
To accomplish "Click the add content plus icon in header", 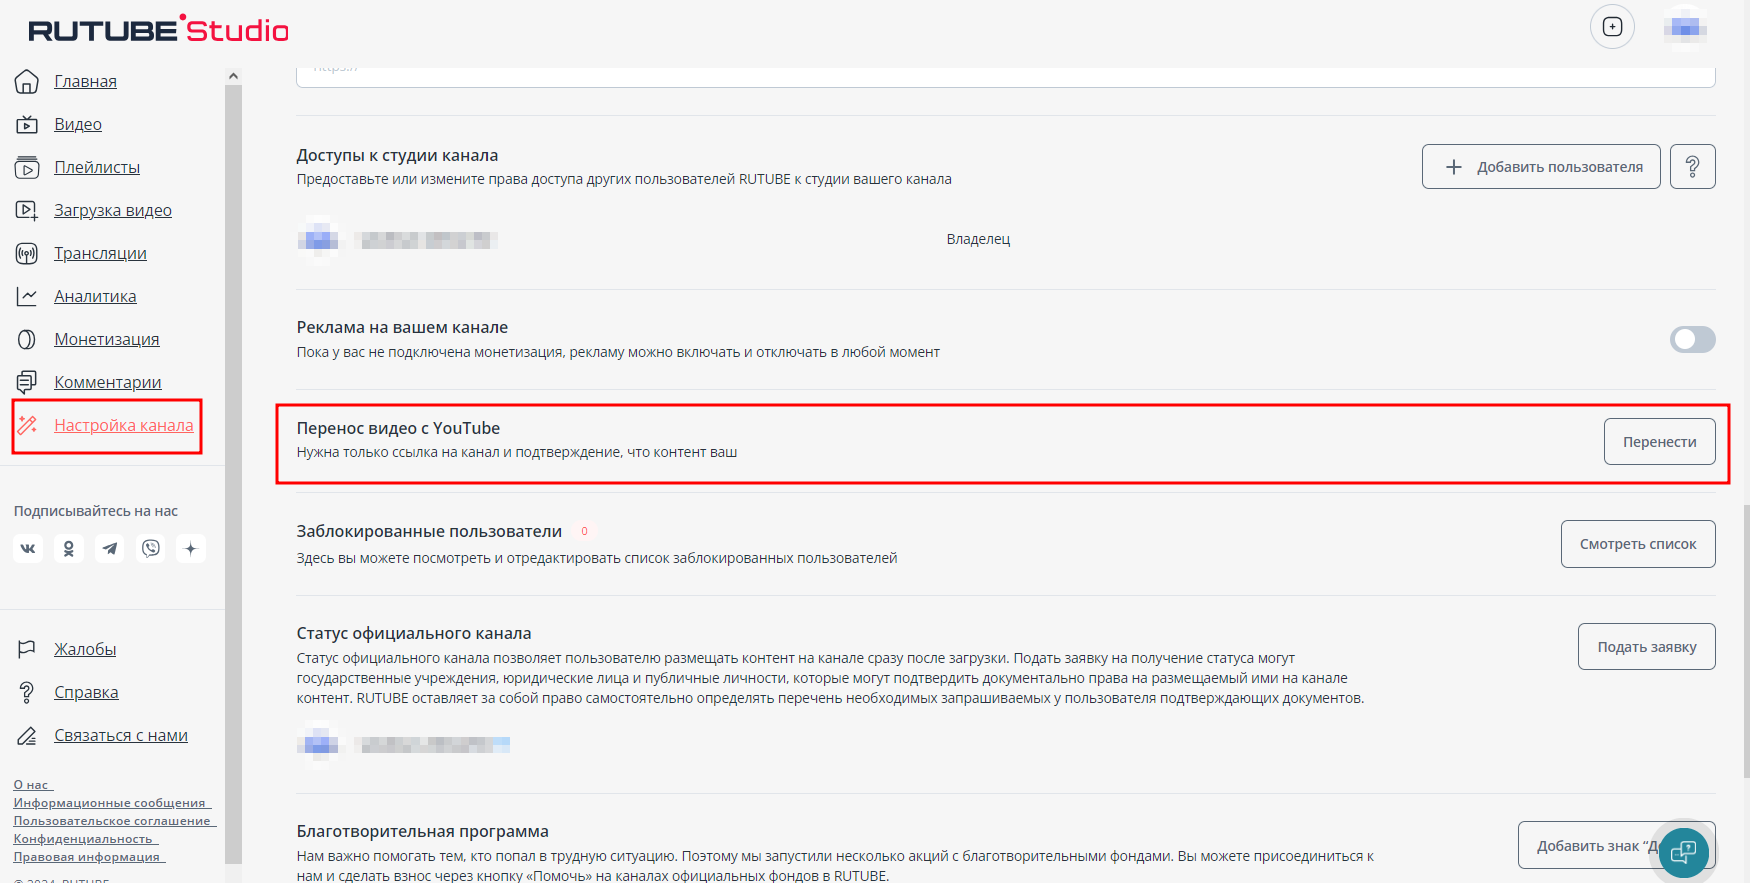I will pyautogui.click(x=1612, y=27).
